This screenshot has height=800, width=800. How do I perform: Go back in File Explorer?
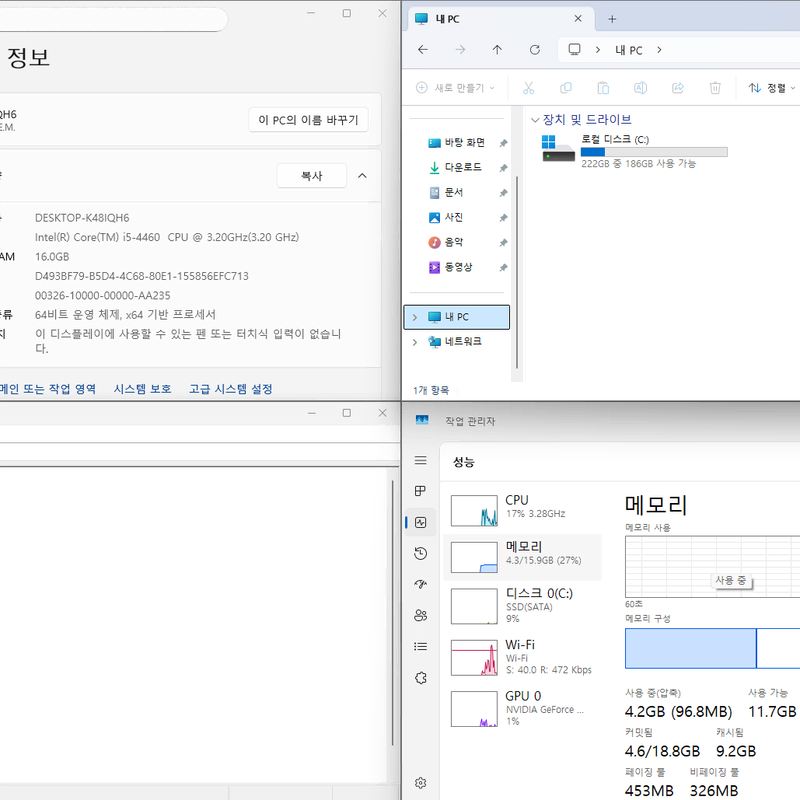pos(423,49)
